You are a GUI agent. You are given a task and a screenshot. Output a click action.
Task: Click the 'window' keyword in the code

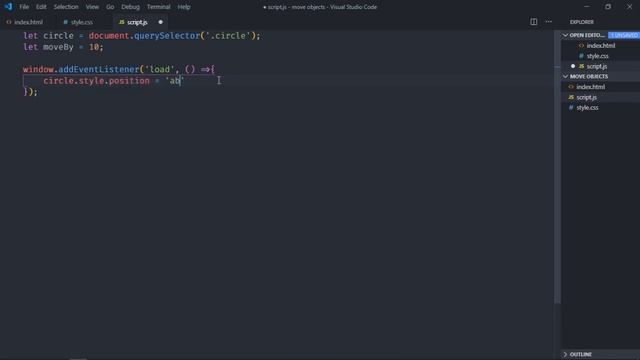tap(38, 69)
